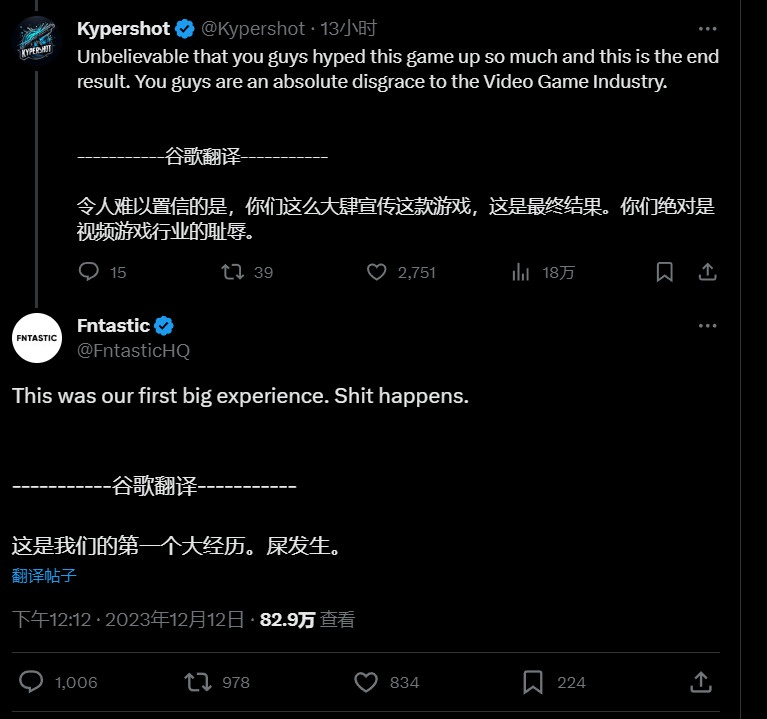Like Fntastic's tweet with 834 likes
Screen dimensions: 767x719
[x=365, y=682]
